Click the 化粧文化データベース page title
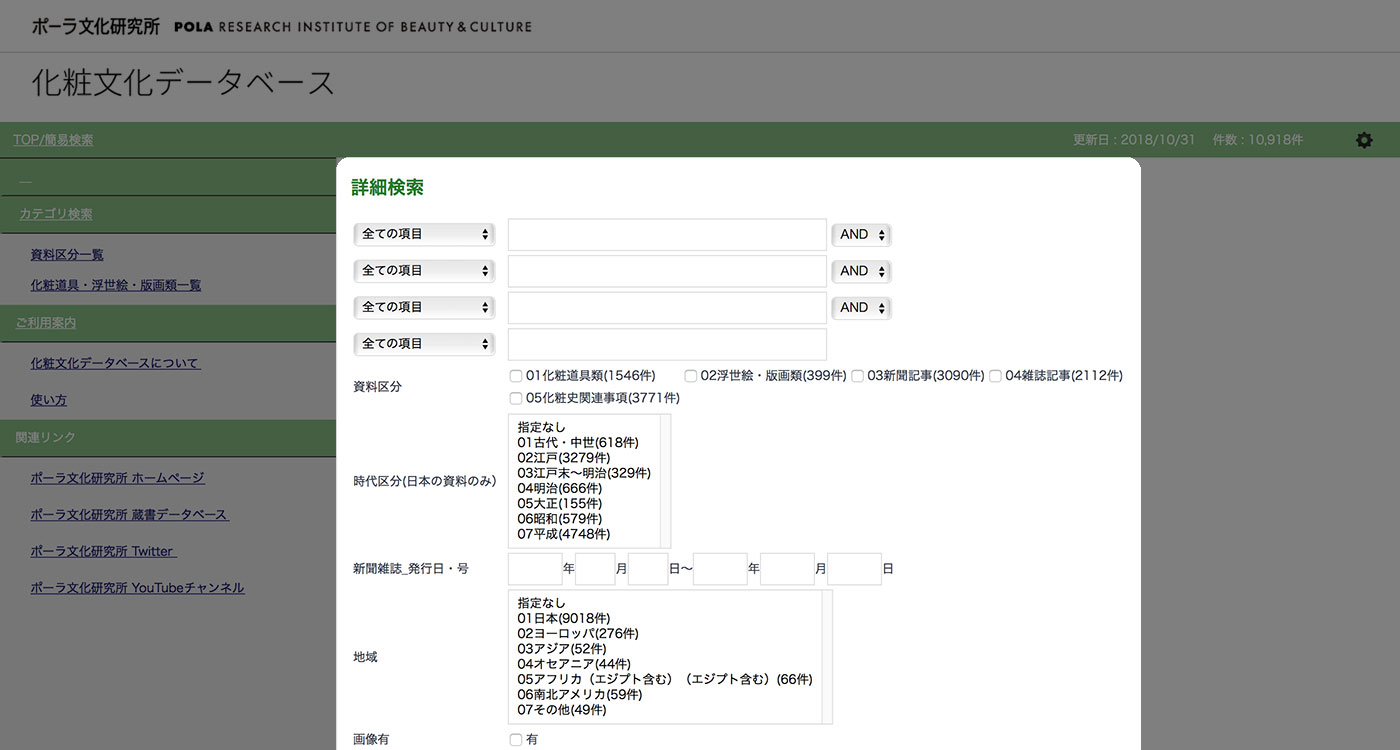This screenshot has width=1400, height=750. coord(183,83)
